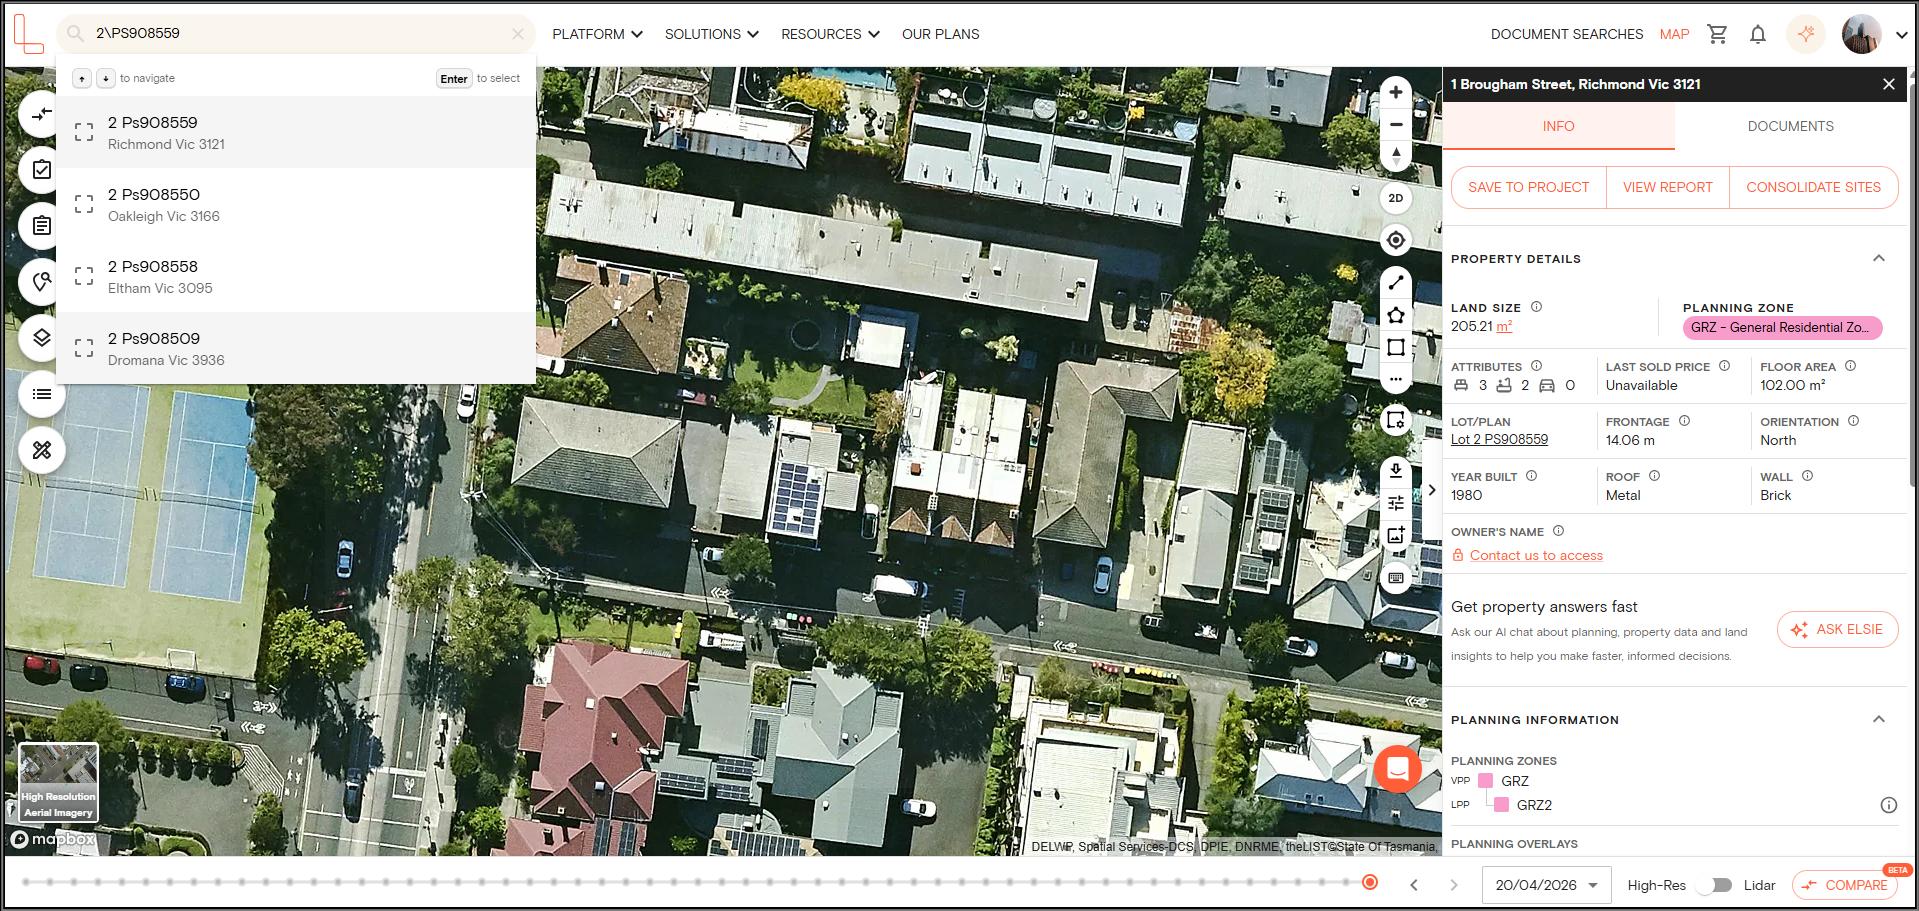1919x911 pixels.
Task: Click the High Resolution Aerial Imagery thumbnail
Action: click(58, 783)
